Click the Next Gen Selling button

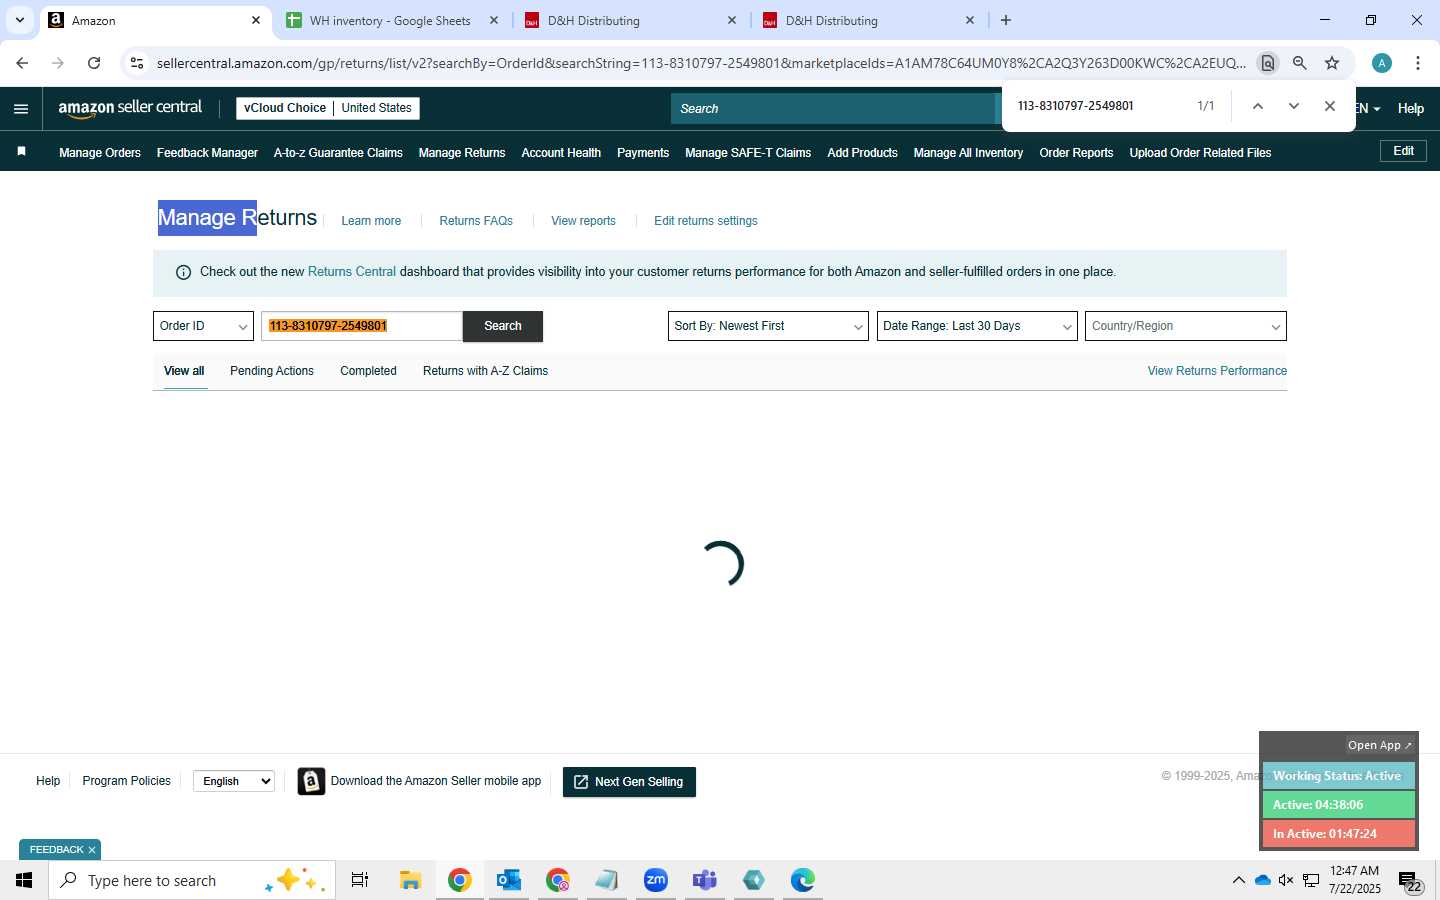[x=629, y=782]
